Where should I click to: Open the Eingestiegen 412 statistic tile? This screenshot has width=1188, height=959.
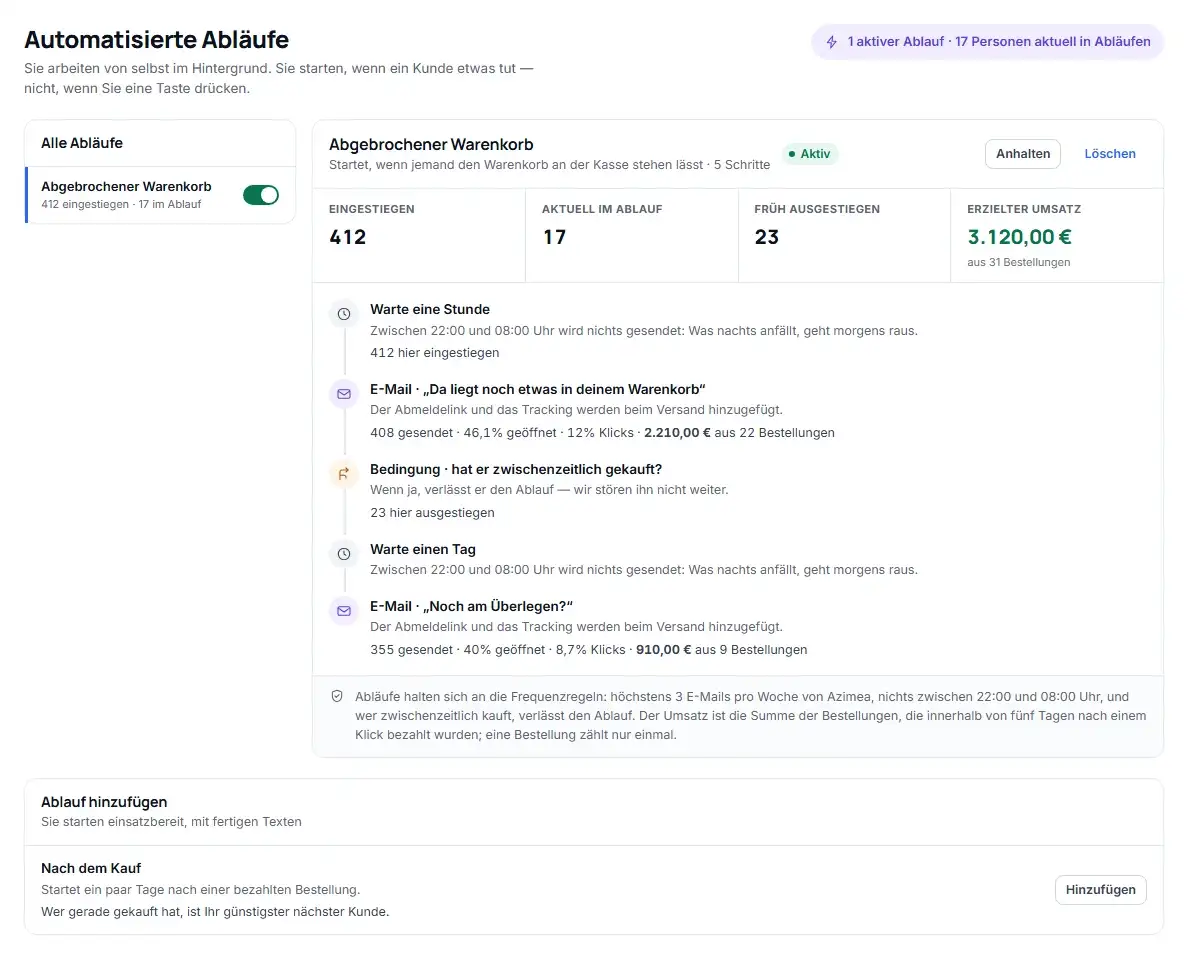coord(419,235)
